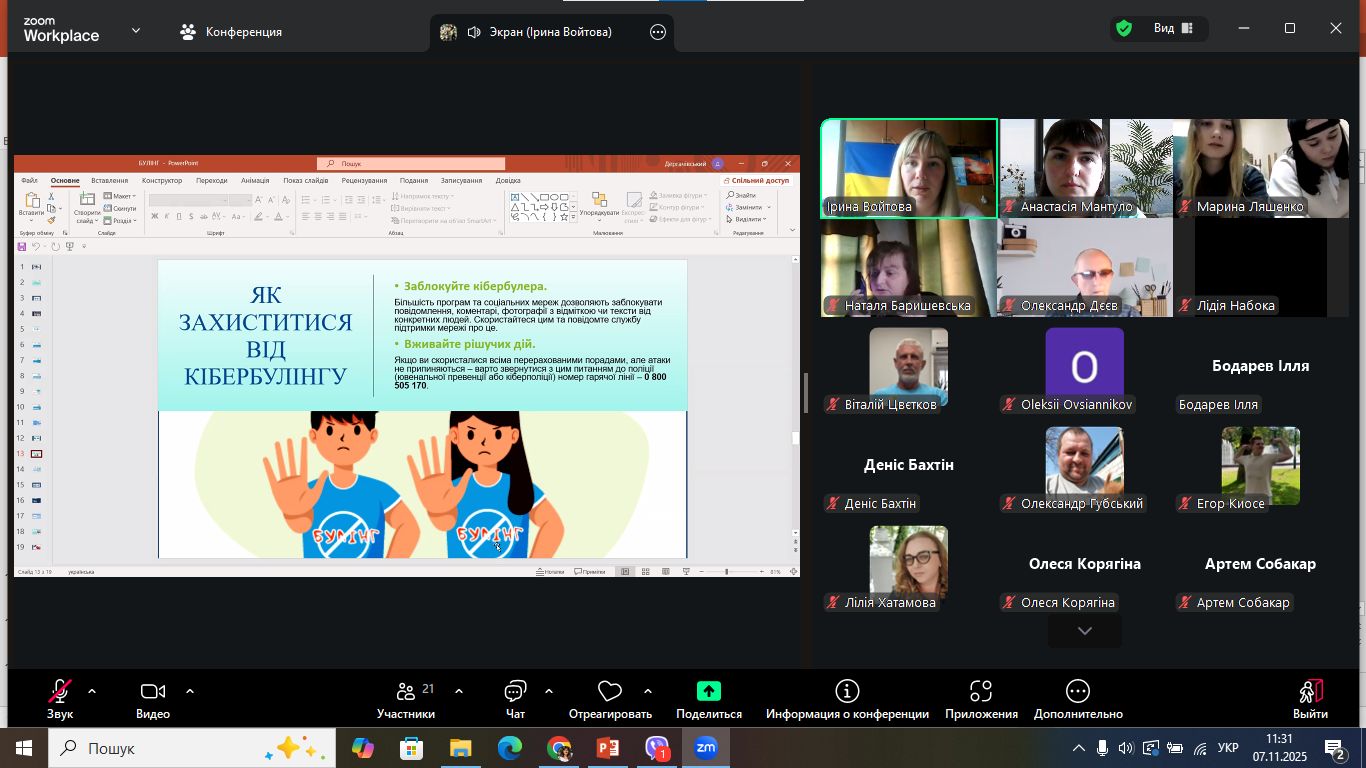
Task: Expand video settings arrow beside Video
Action: (x=190, y=691)
